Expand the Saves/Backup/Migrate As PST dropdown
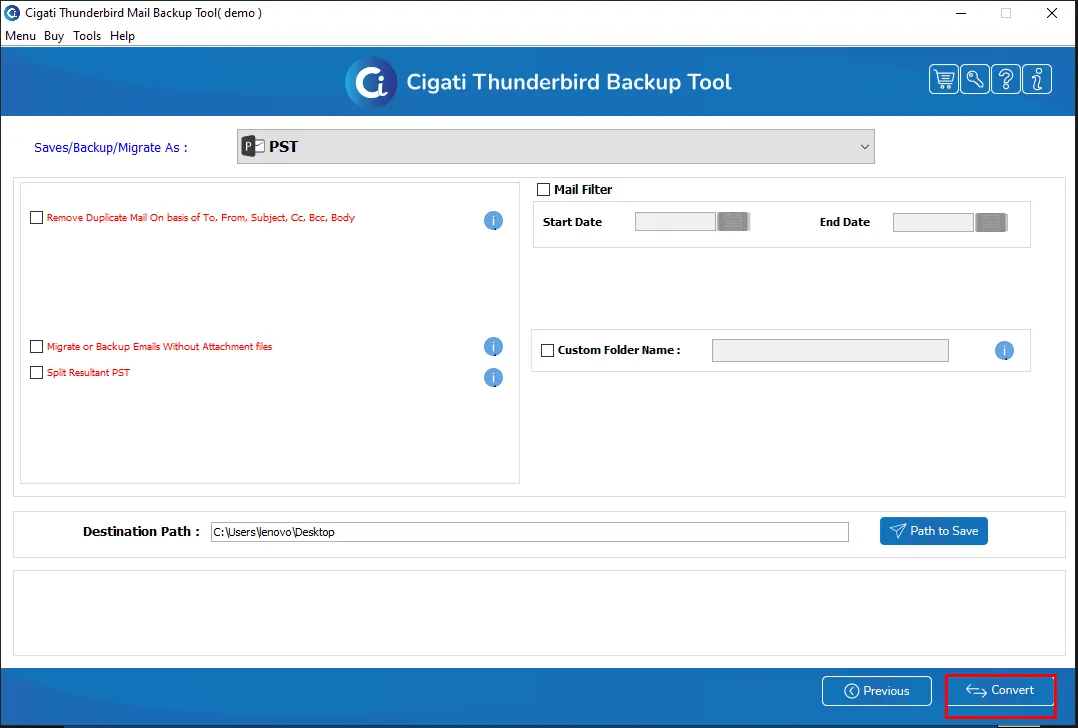Image resolution: width=1078 pixels, height=728 pixels. (x=556, y=146)
